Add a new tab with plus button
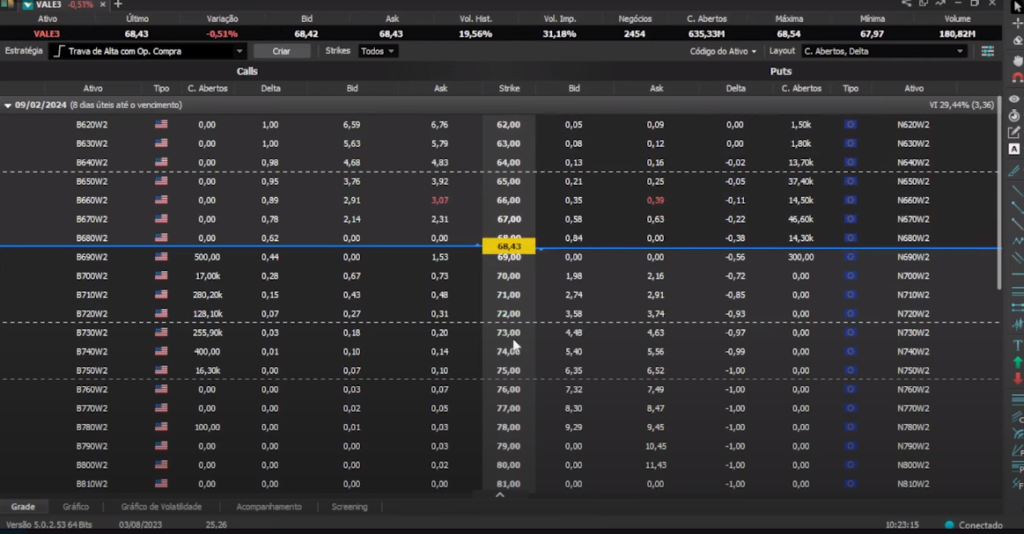Image resolution: width=1024 pixels, height=534 pixels. click(118, 5)
